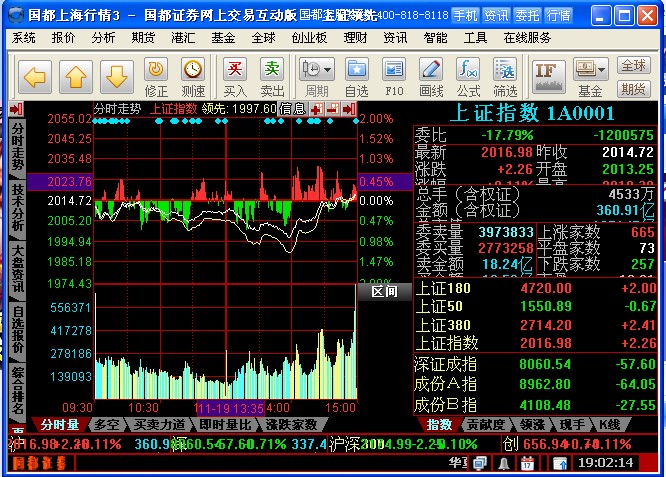Open the 公式 formula fx icon
This screenshot has width=666, height=477.
click(x=468, y=69)
